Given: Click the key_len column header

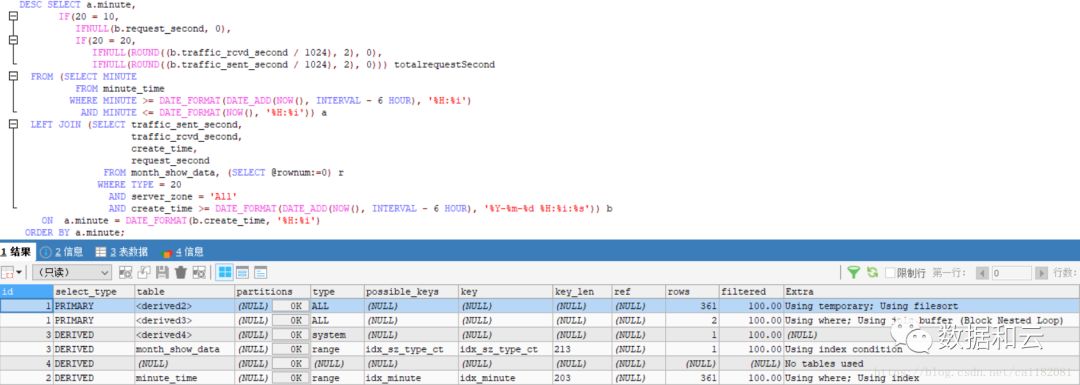Looking at the screenshot, I should coord(582,291).
